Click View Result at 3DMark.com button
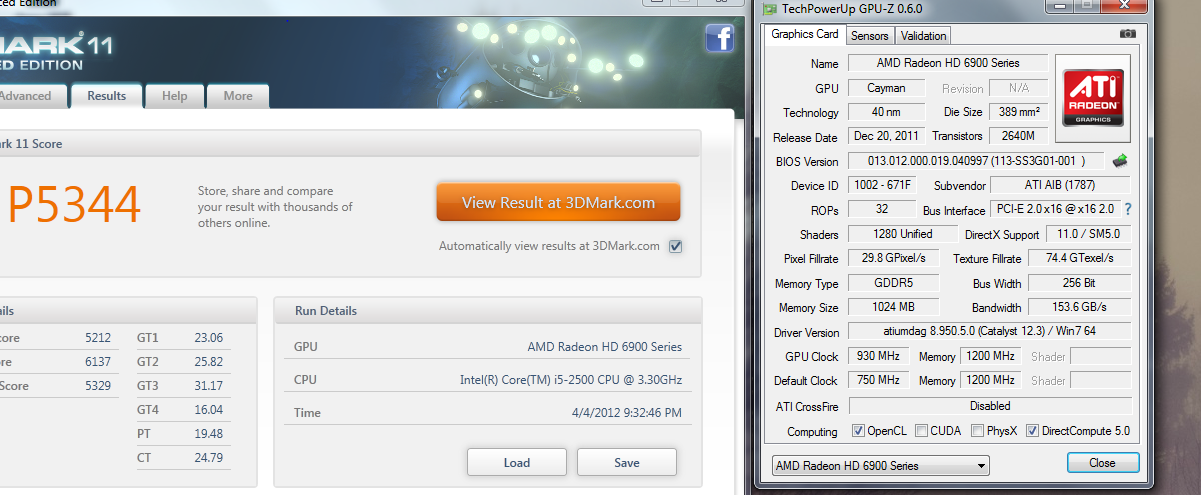The height and width of the screenshot is (495, 1201). tap(558, 202)
